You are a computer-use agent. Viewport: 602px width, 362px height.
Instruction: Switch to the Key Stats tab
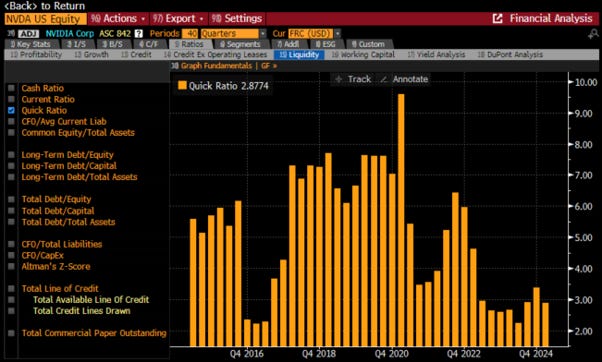tap(31, 44)
